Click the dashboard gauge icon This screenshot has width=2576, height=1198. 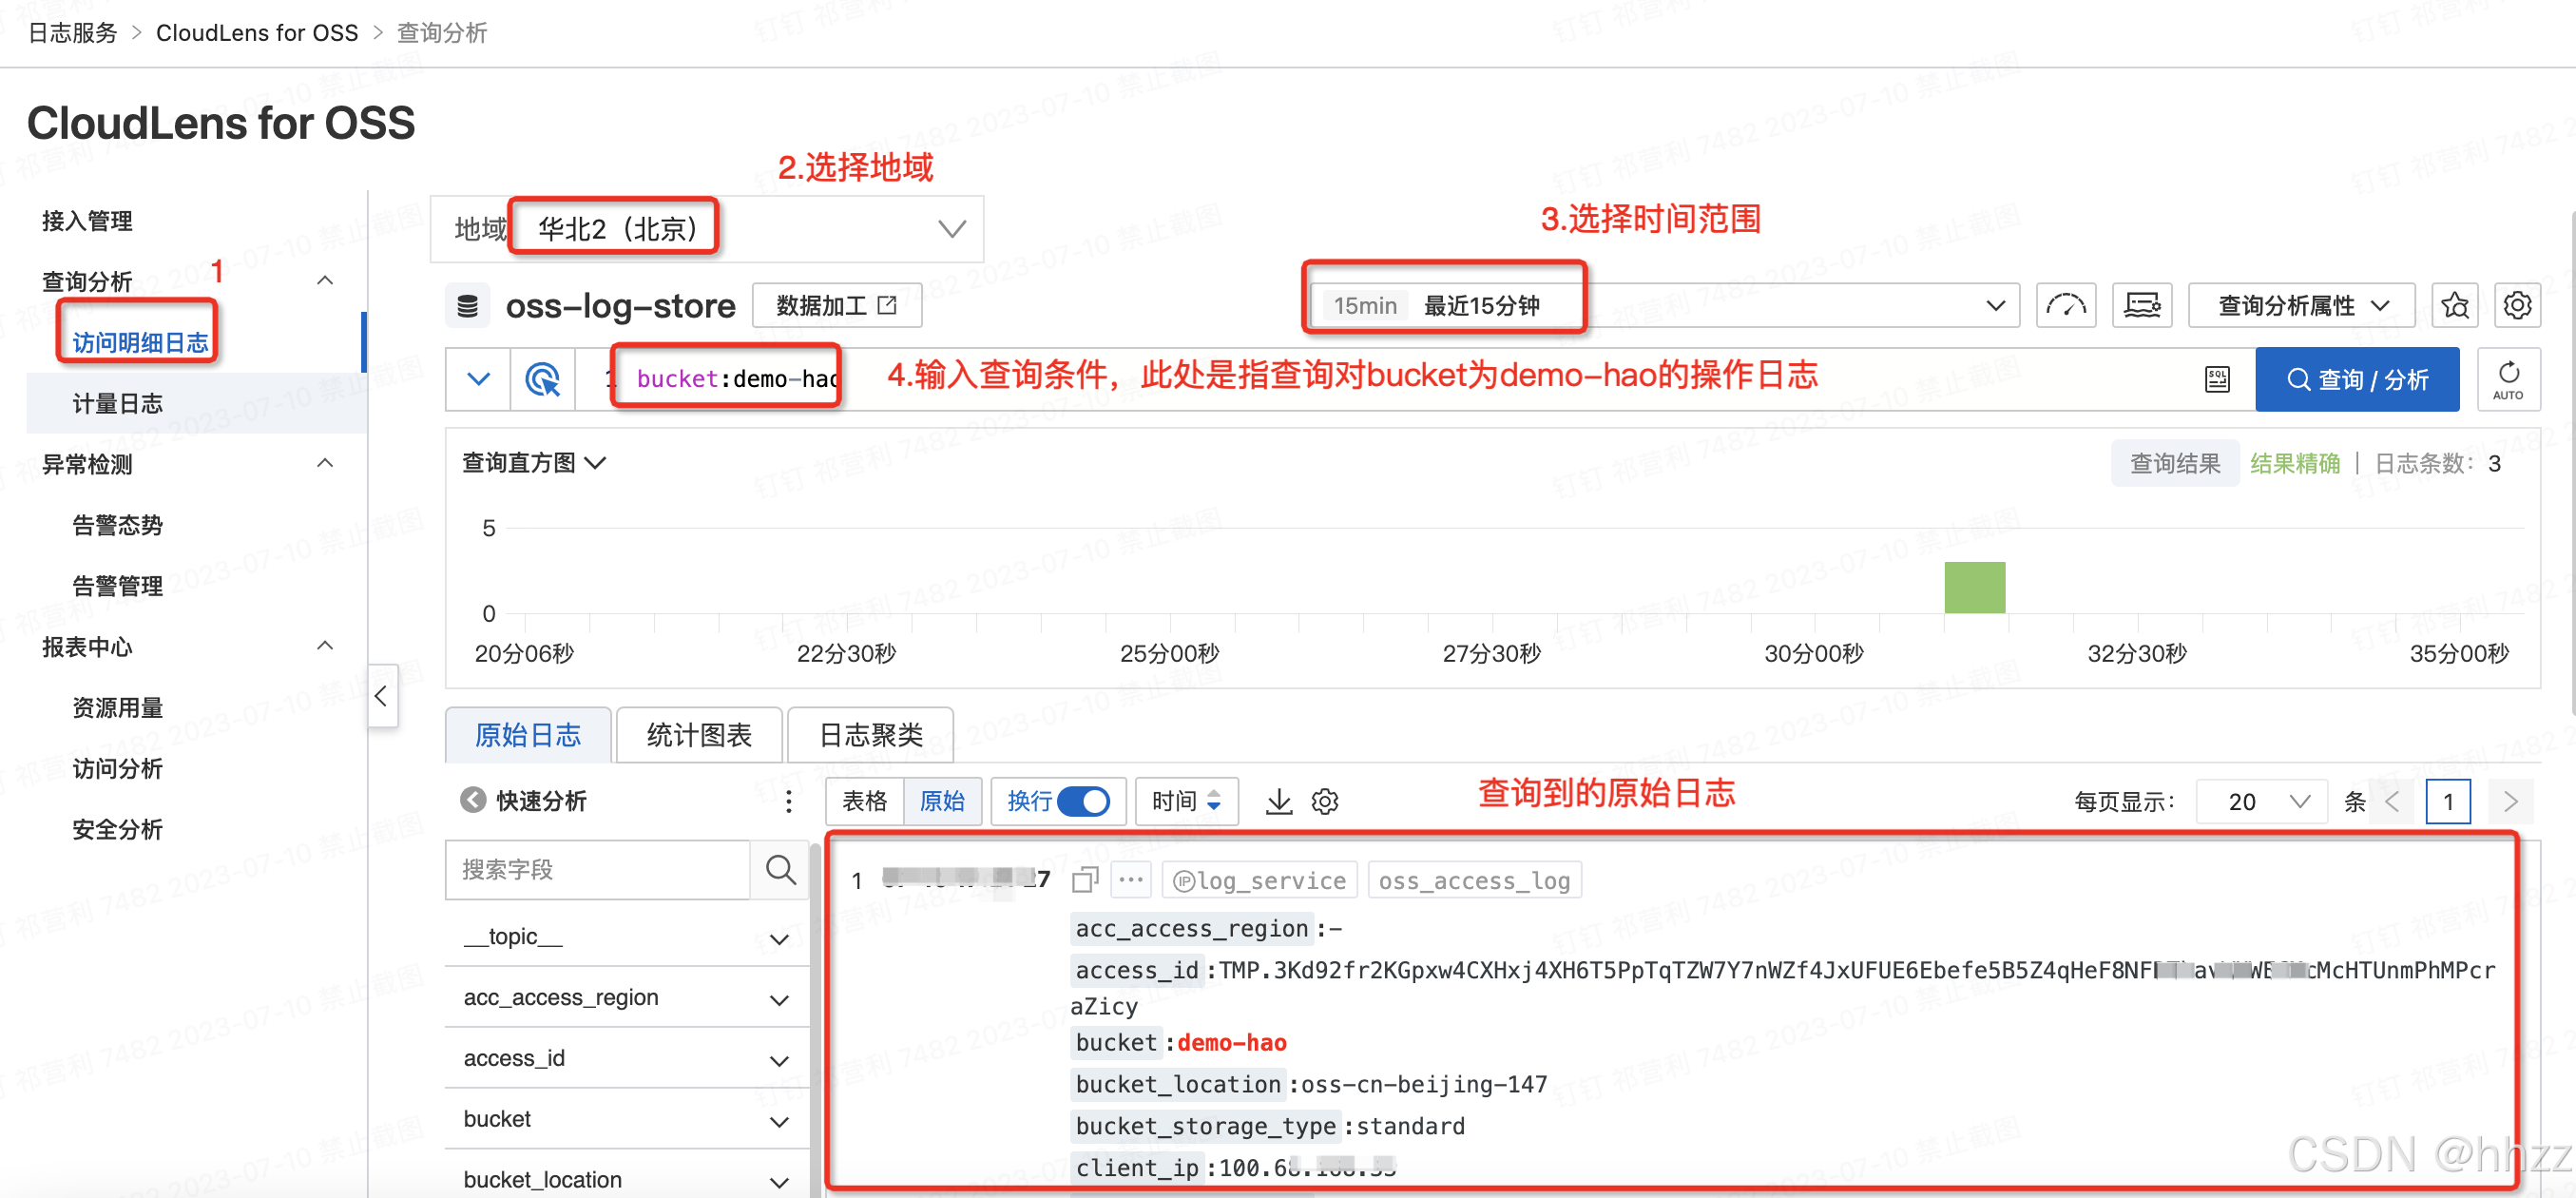[x=2065, y=305]
